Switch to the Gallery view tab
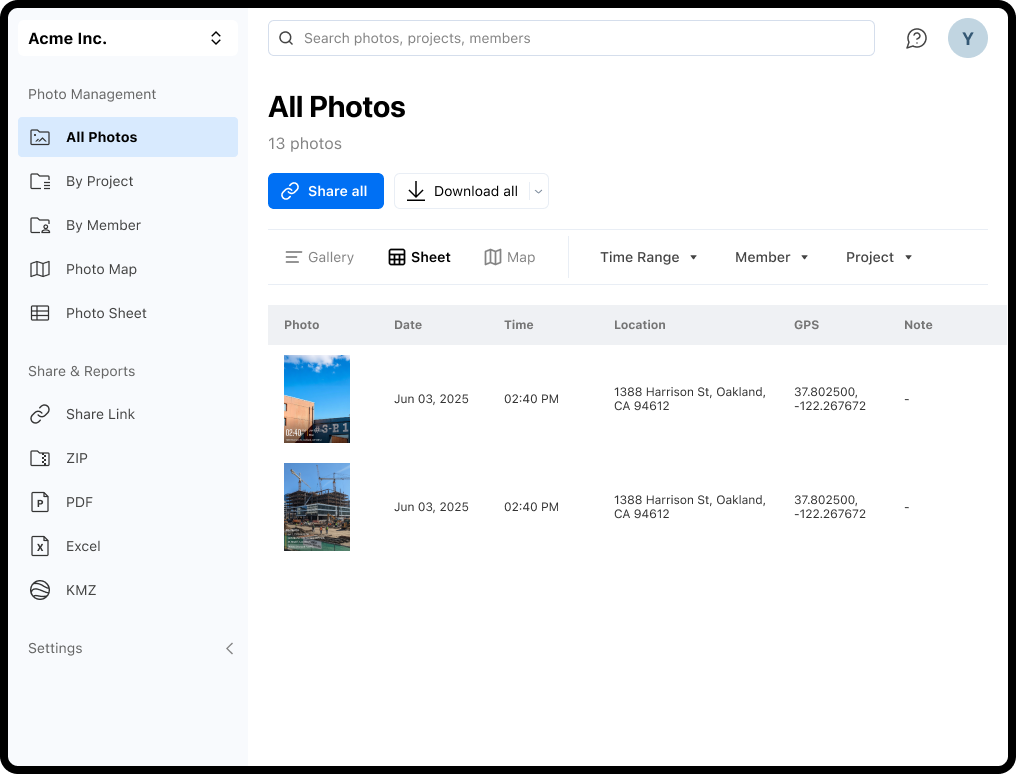Screen dimensions: 1016x774 tap(319, 258)
